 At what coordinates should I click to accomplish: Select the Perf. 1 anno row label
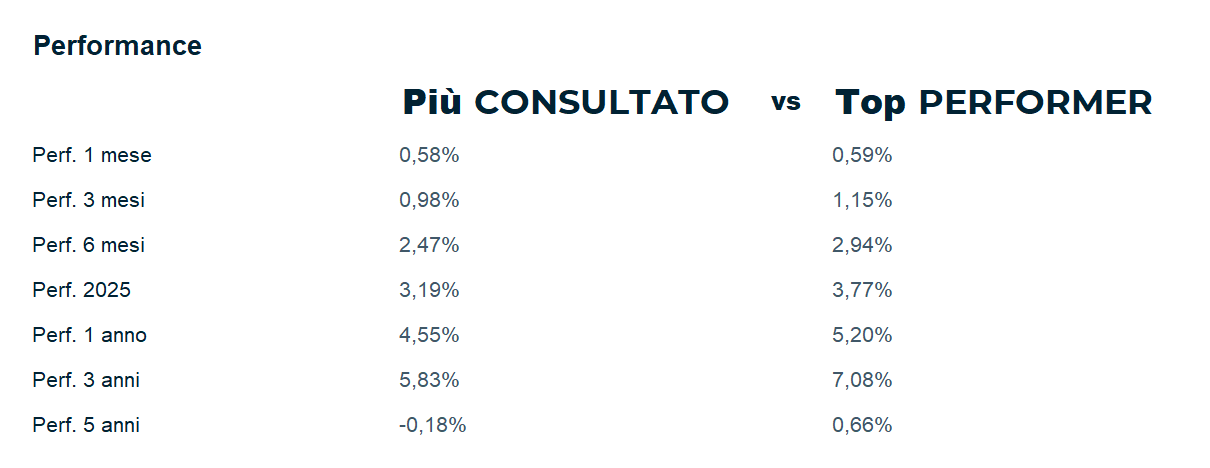89,335
